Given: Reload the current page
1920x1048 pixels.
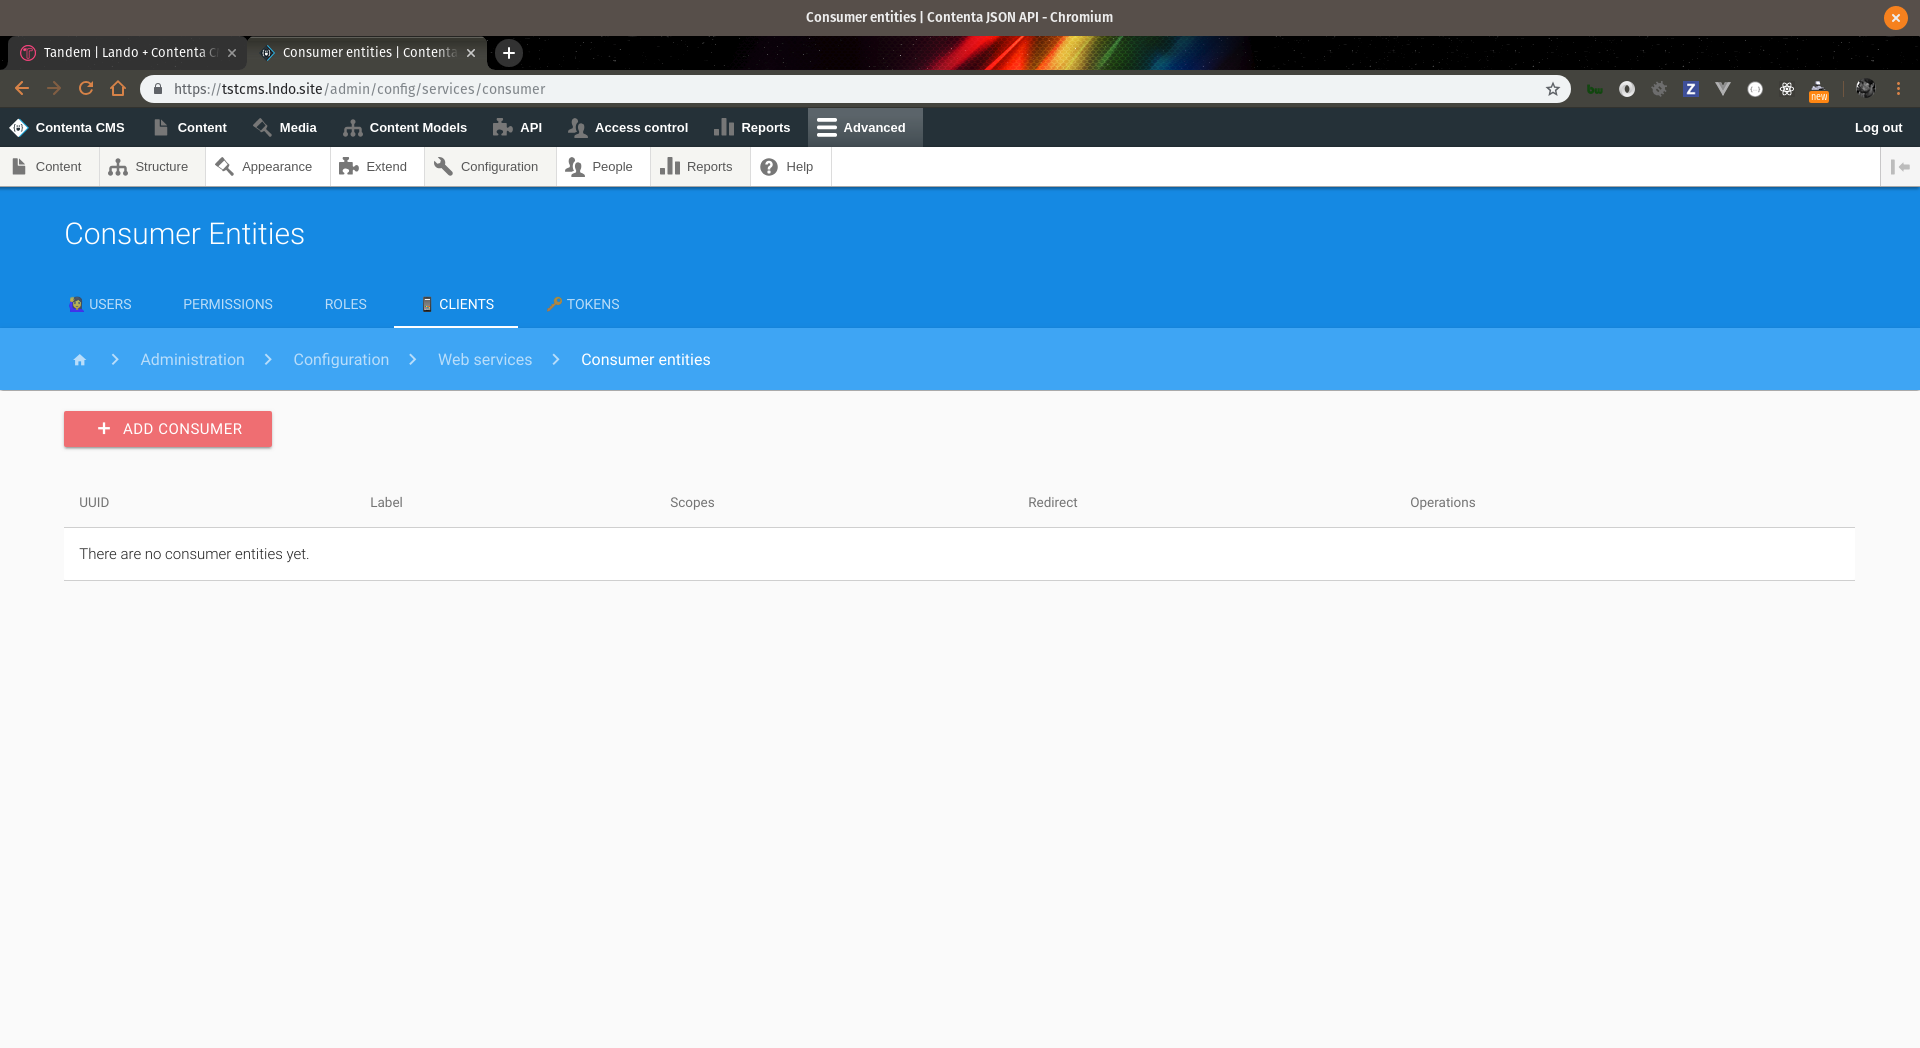Looking at the screenshot, I should (x=86, y=89).
